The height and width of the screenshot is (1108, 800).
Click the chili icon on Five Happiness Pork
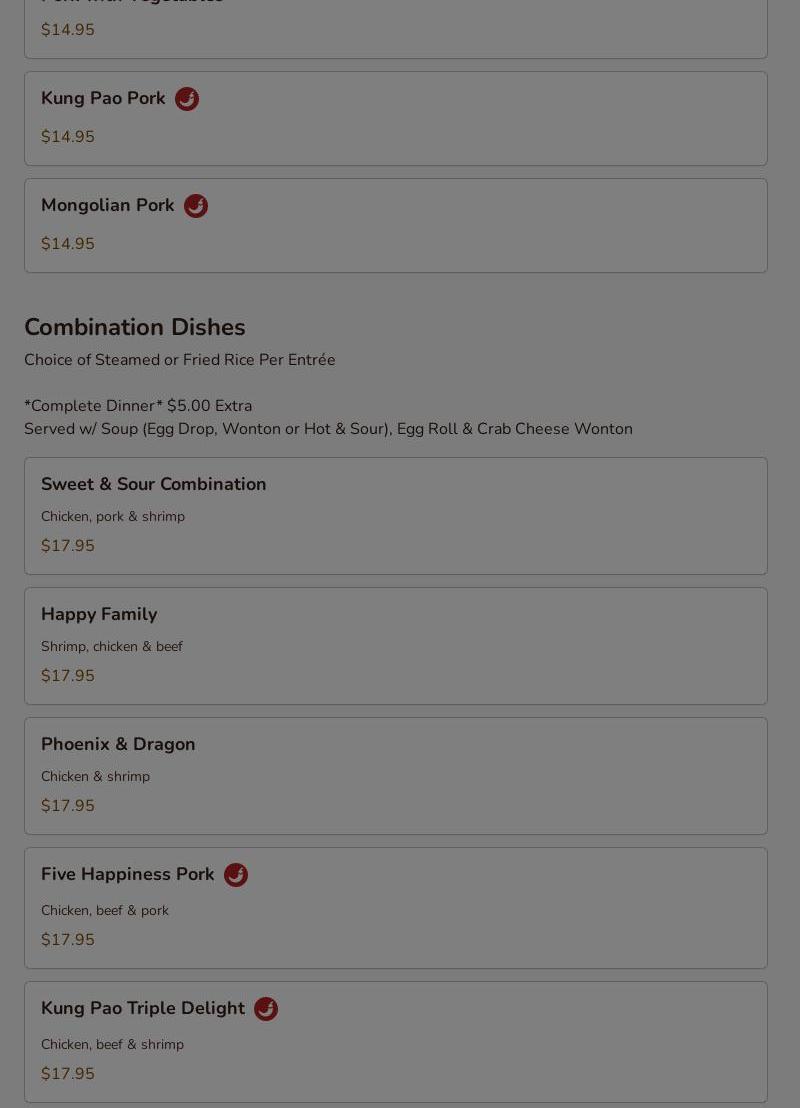coord(236,875)
